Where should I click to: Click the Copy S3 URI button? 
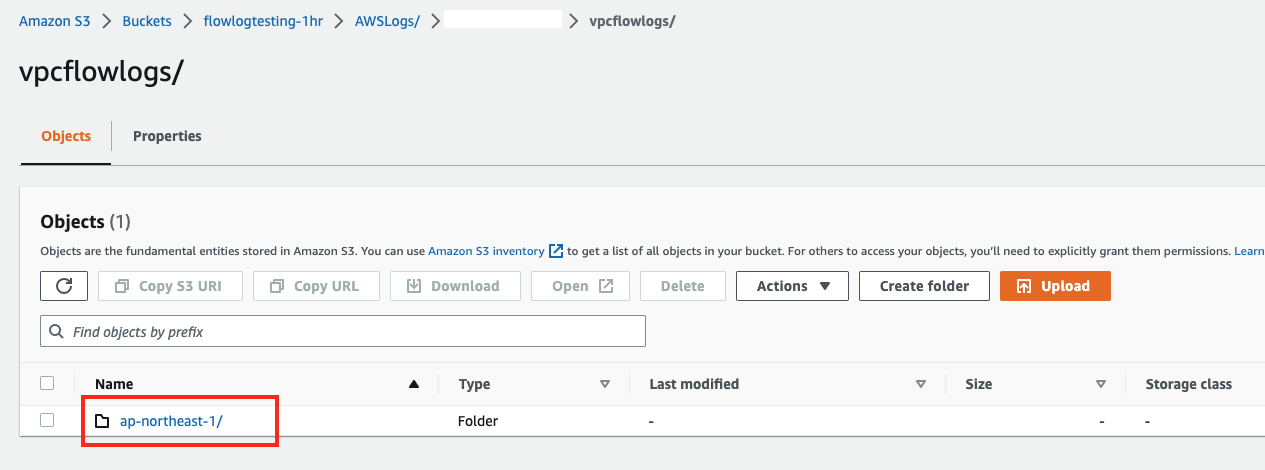point(168,286)
